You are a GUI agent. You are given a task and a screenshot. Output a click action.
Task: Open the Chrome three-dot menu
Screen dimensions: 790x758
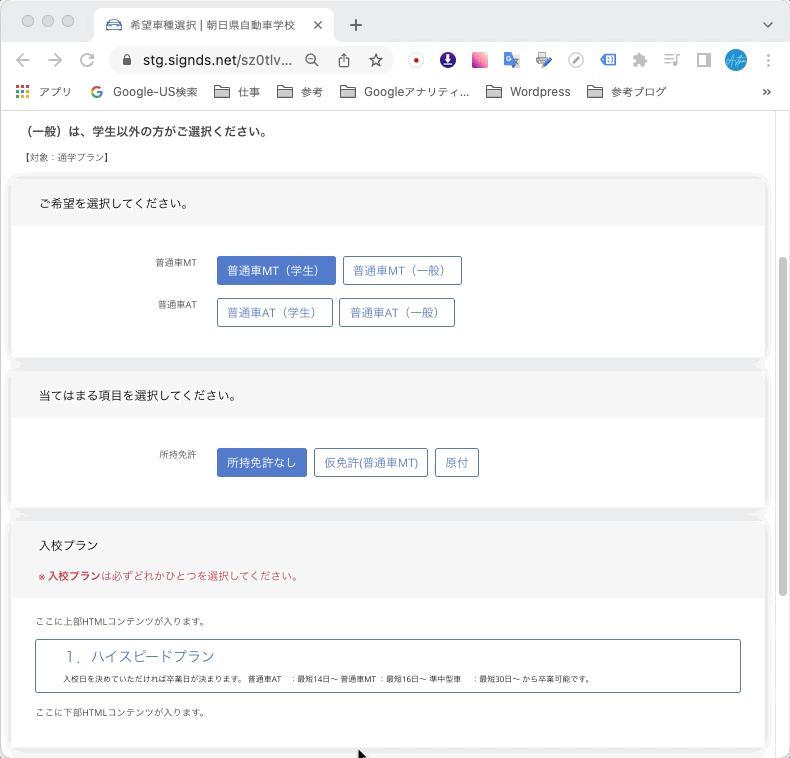[768, 60]
